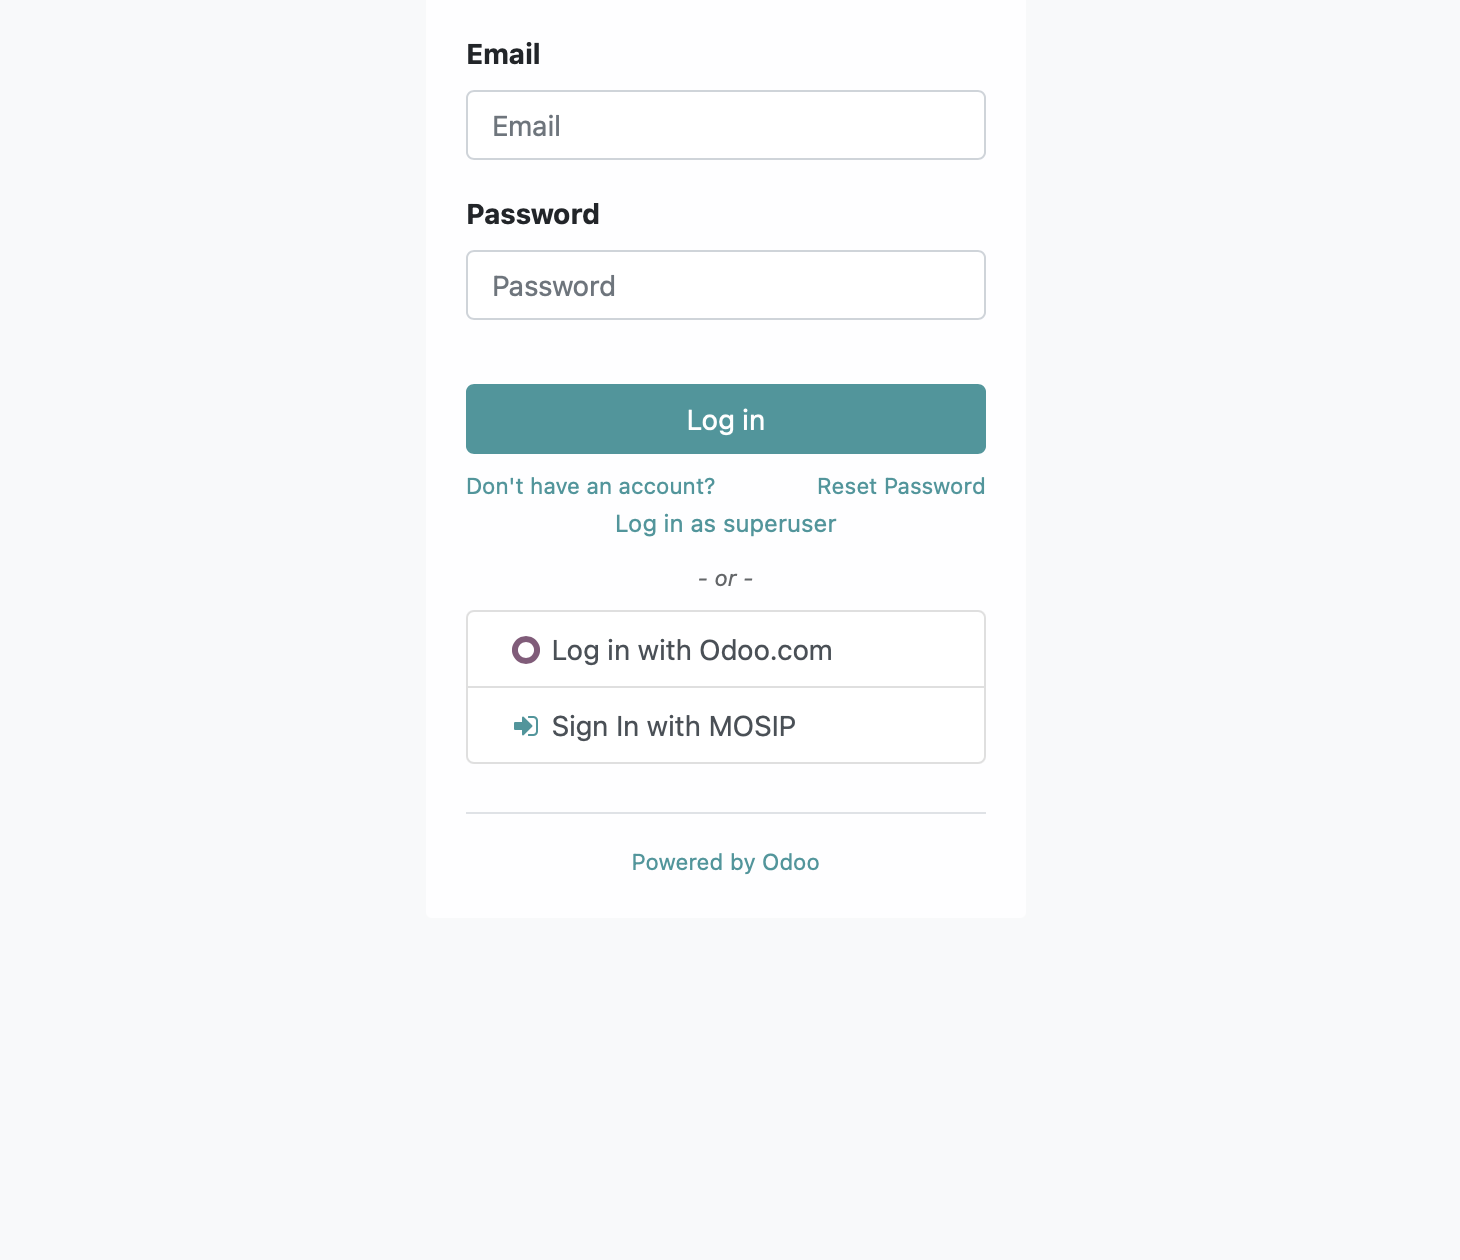This screenshot has height=1260, width=1460.
Task: Click the Email field label
Action: click(x=503, y=54)
